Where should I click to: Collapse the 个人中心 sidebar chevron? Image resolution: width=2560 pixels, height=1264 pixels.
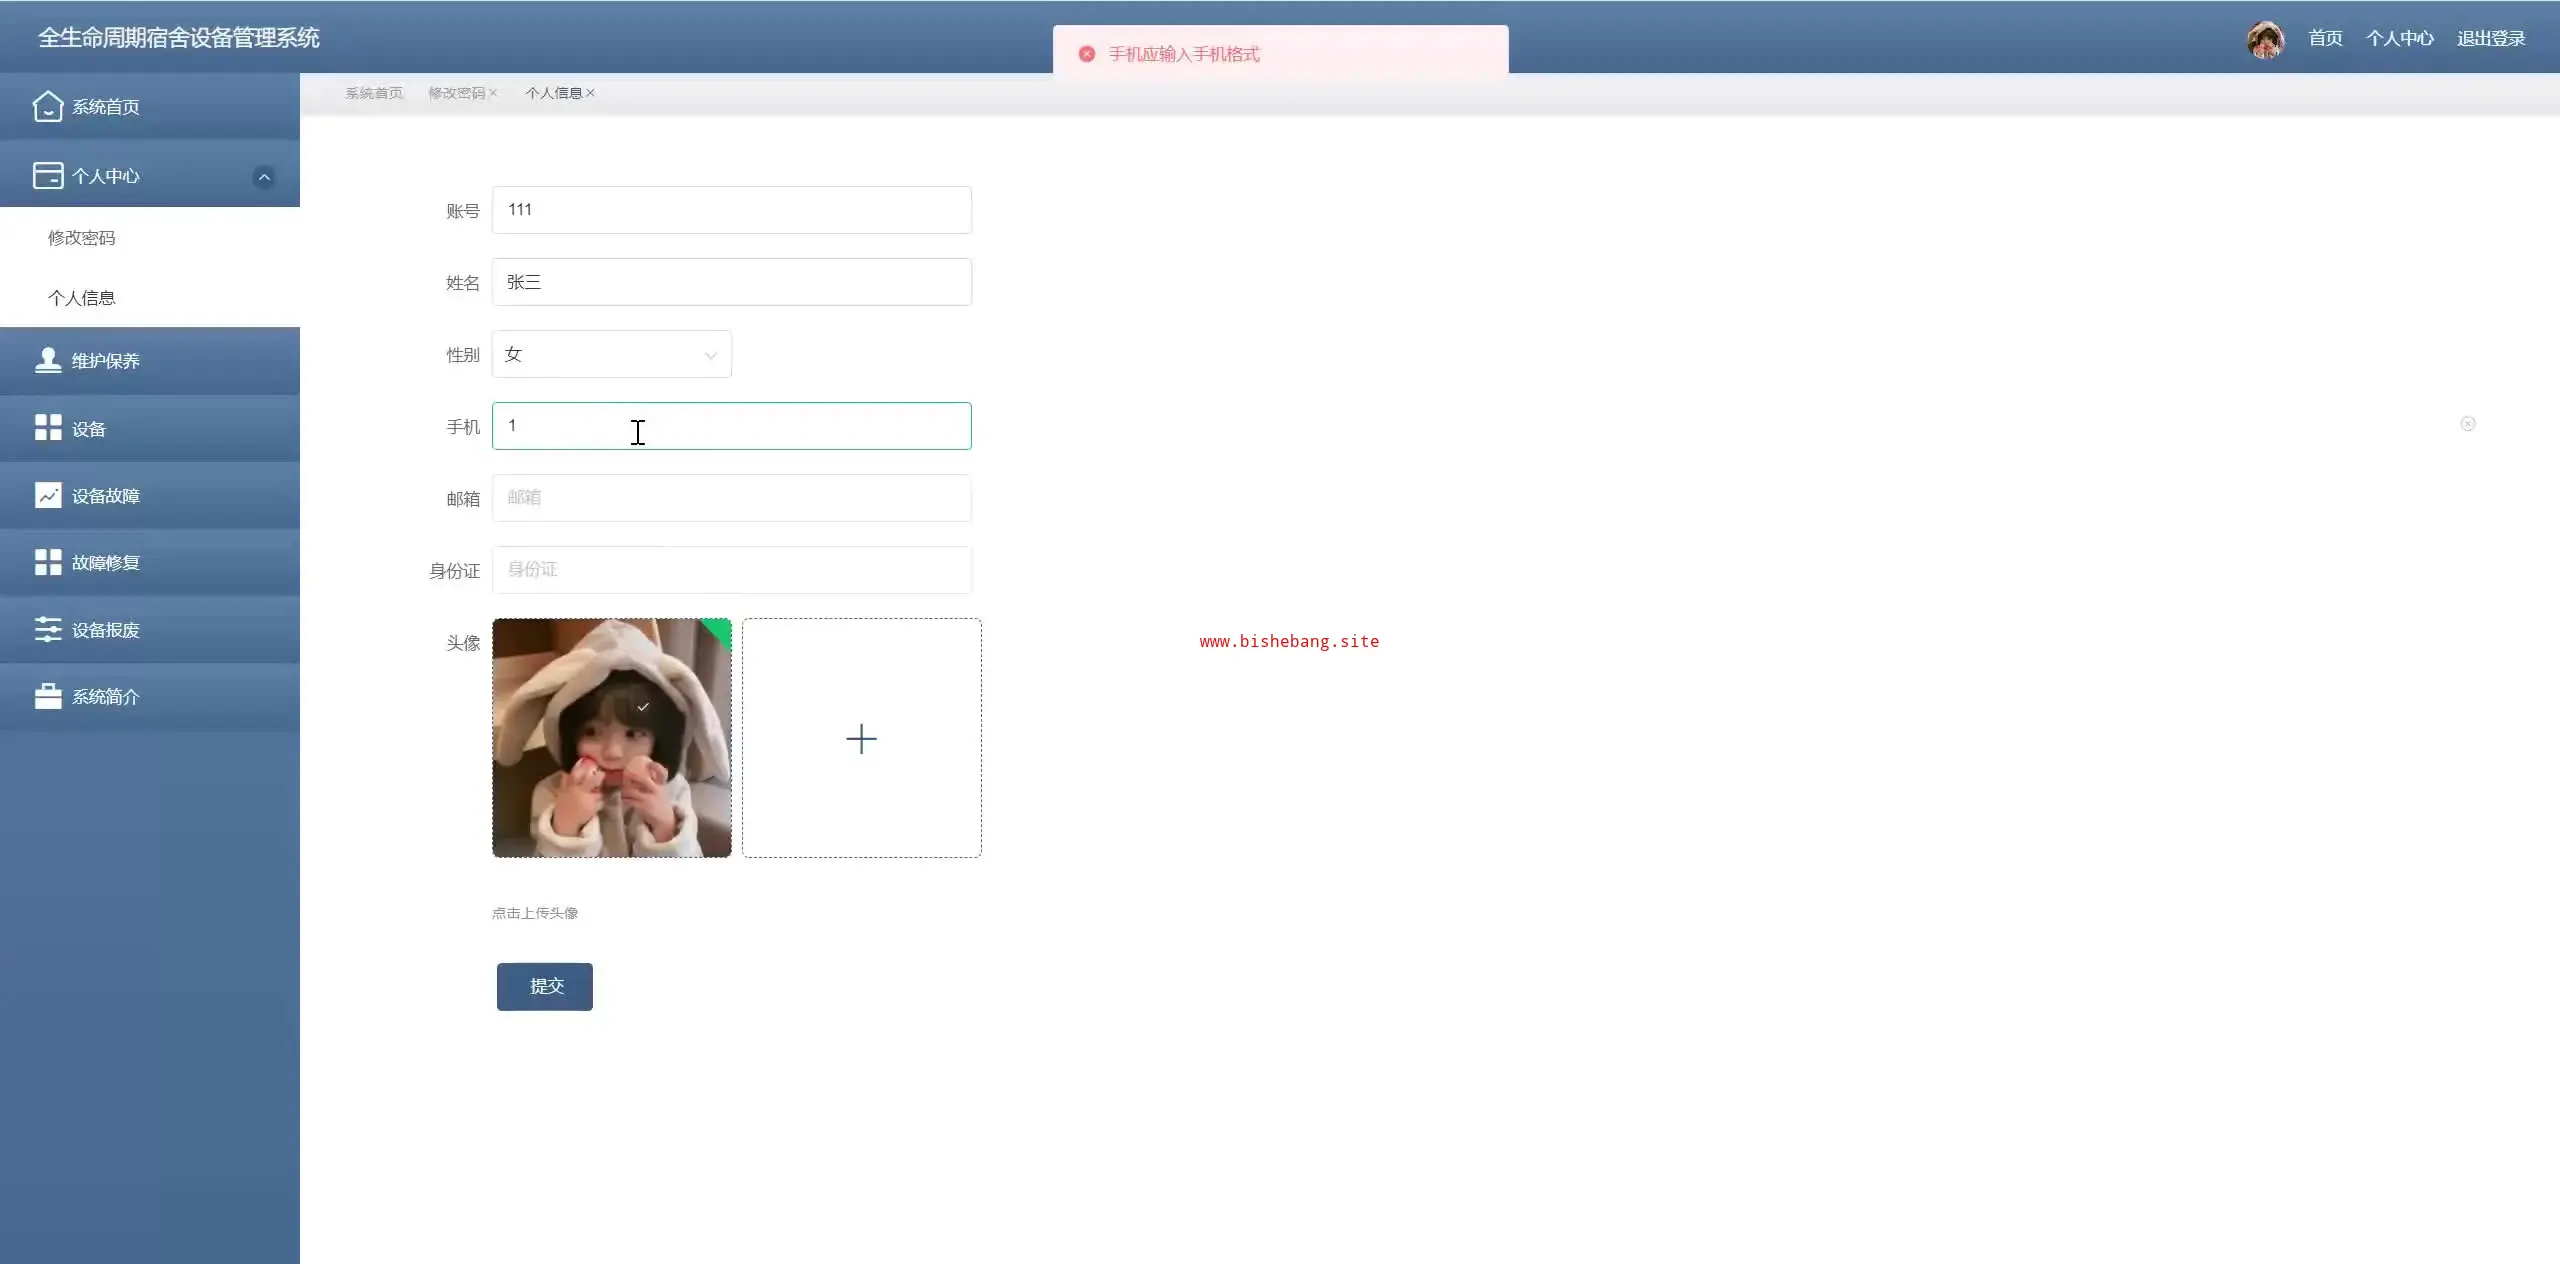264,177
